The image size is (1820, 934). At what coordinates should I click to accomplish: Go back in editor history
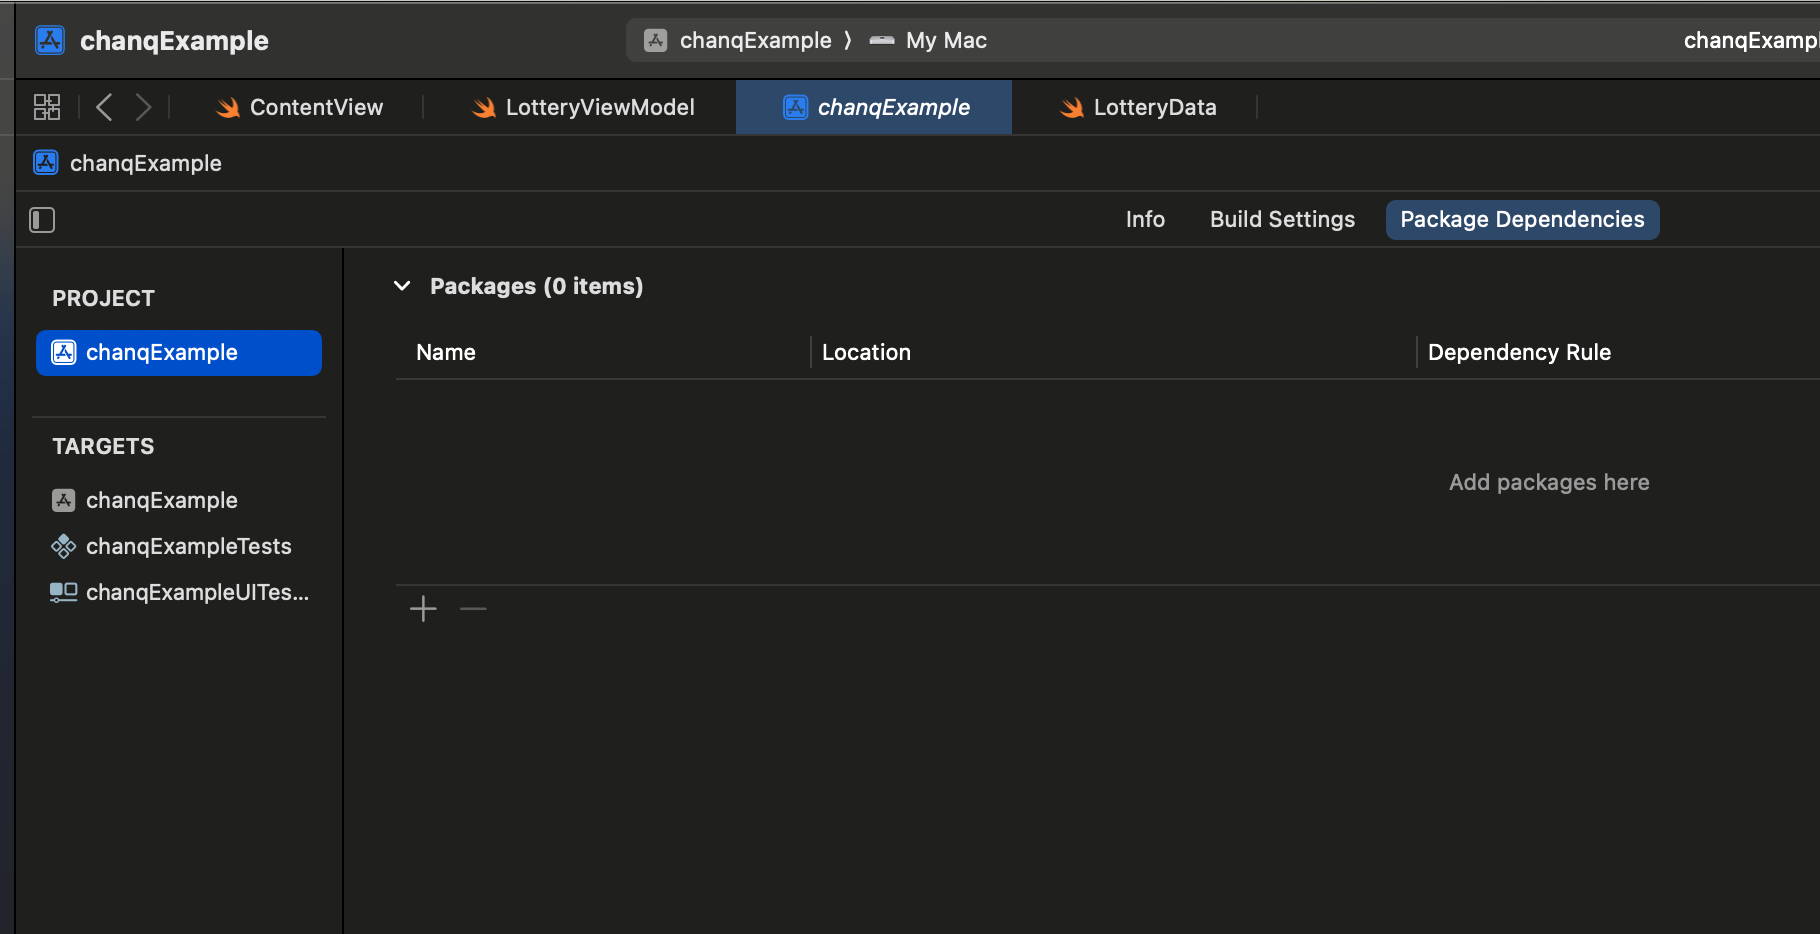click(104, 107)
